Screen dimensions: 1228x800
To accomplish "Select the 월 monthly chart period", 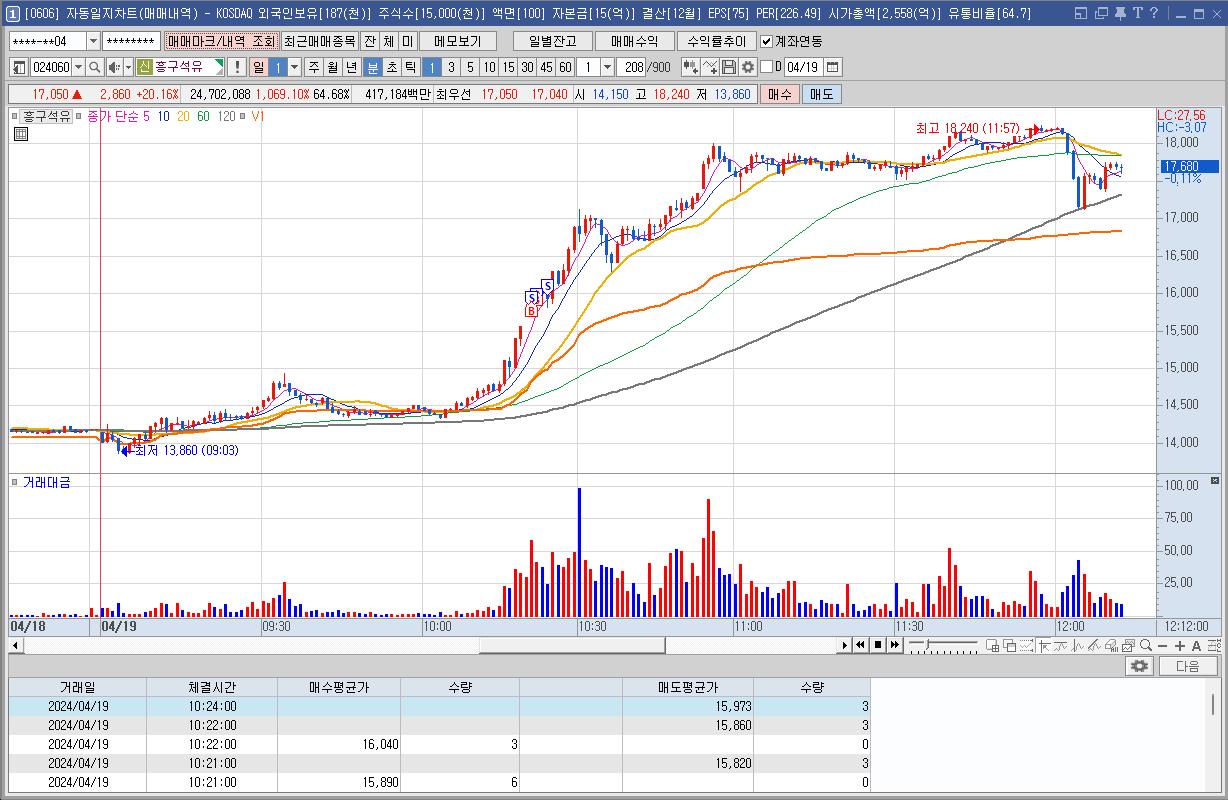I will pos(332,67).
